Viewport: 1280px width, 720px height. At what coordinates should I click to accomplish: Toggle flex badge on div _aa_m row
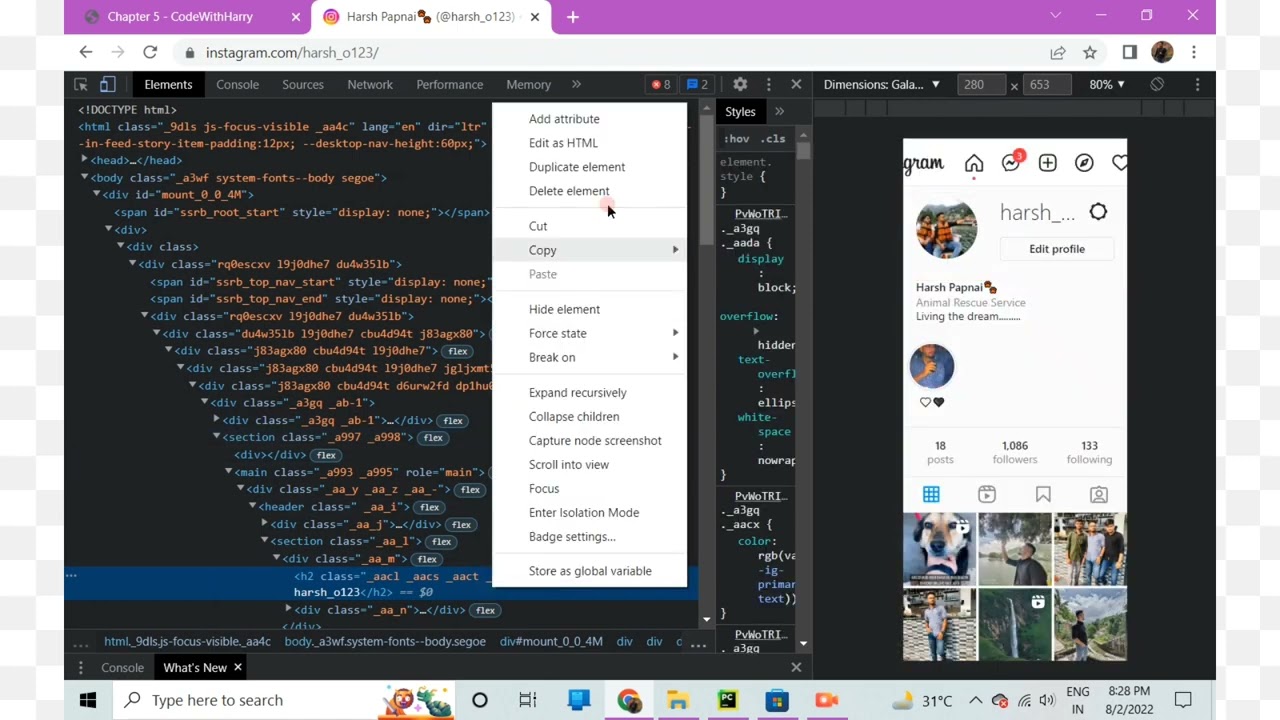click(427, 559)
